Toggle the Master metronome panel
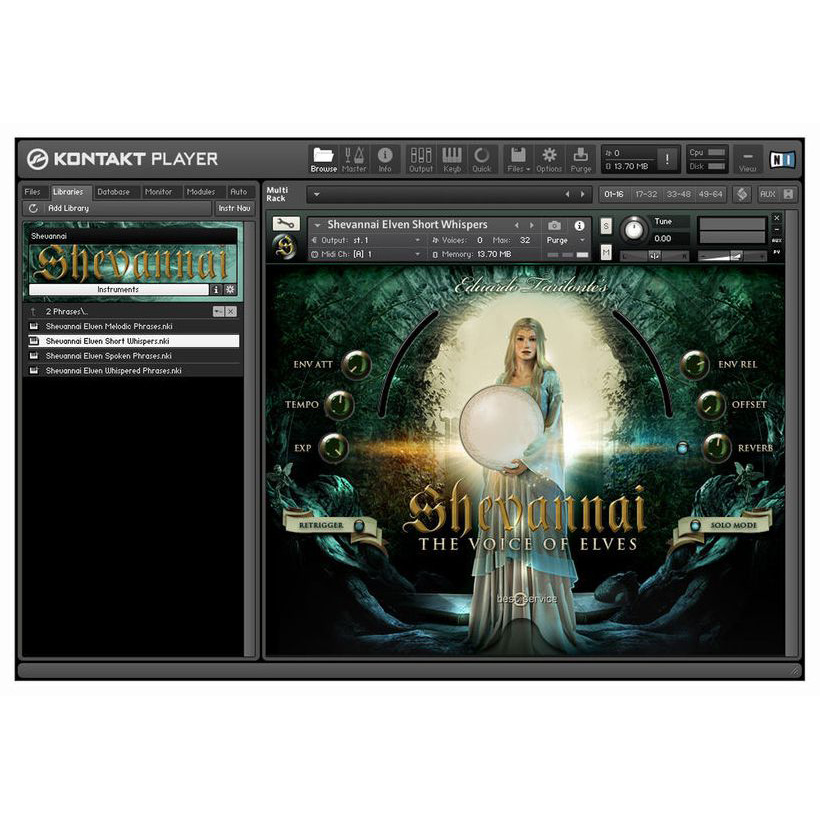 click(354, 160)
